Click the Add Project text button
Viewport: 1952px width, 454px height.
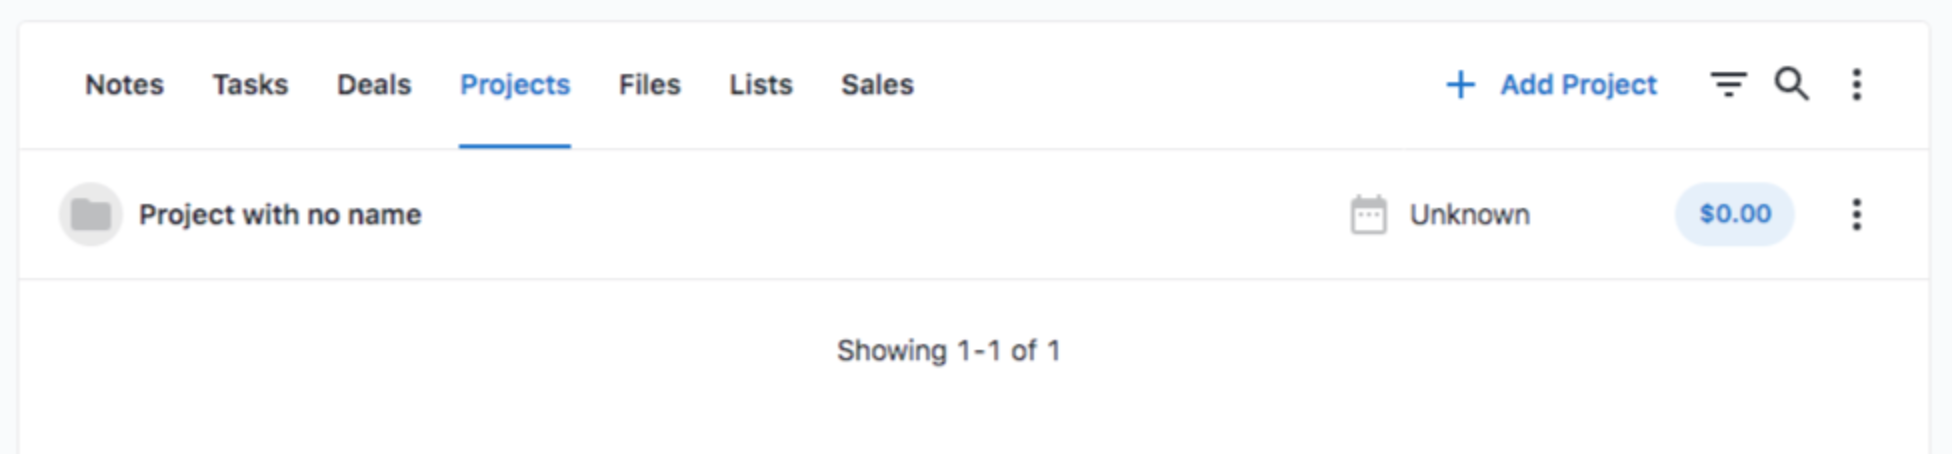[1578, 85]
